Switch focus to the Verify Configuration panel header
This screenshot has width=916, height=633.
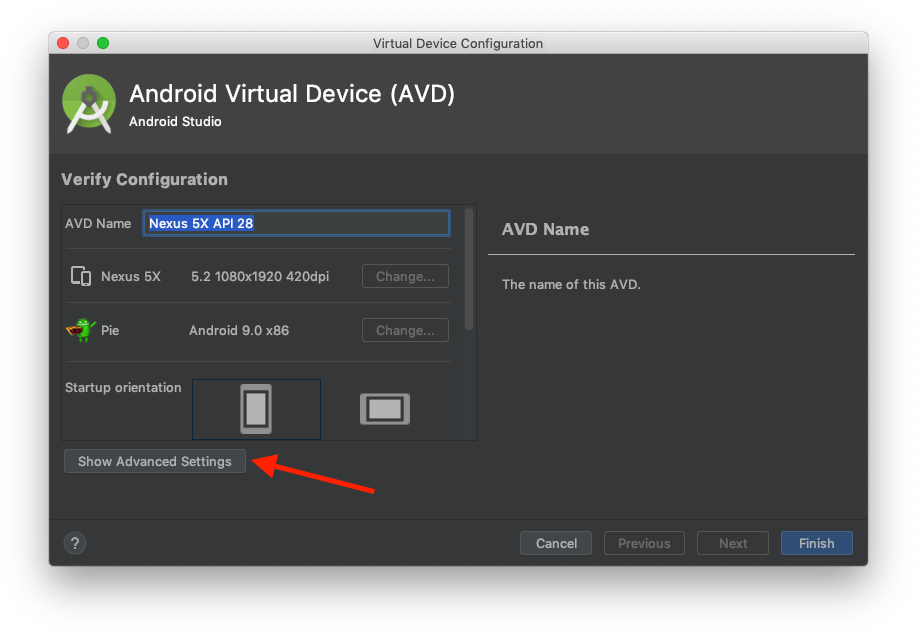pyautogui.click(x=144, y=179)
